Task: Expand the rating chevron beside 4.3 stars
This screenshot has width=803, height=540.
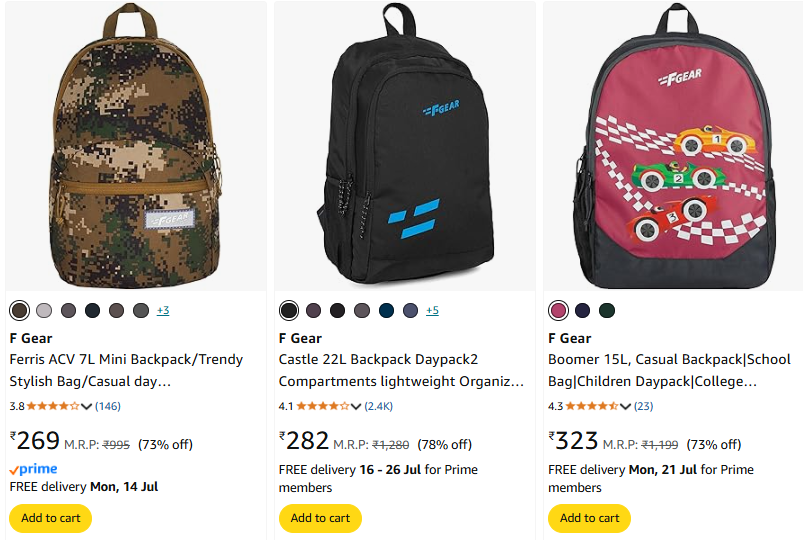Action: point(625,406)
